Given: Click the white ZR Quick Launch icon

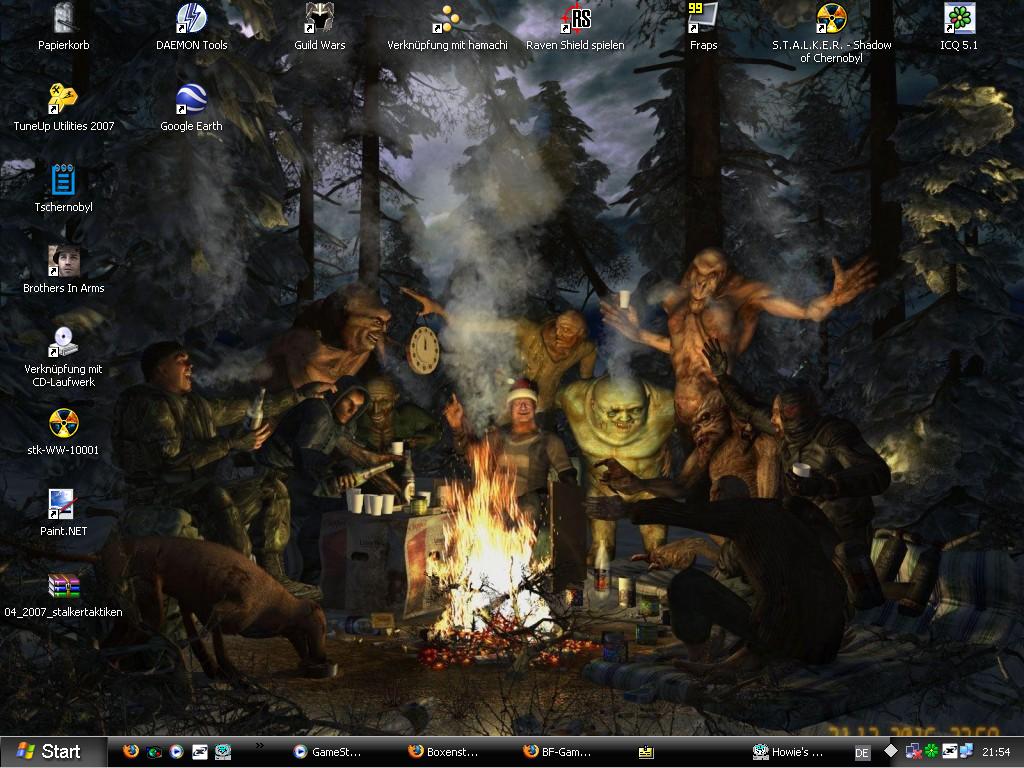Looking at the screenshot, I should click(x=200, y=752).
